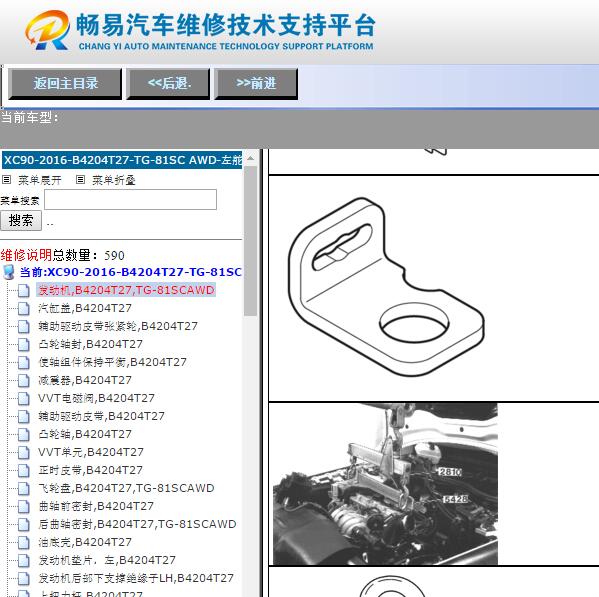
Task: Click document icon beside 使轴组件保持平衡,B4204T27
Action: coord(24,362)
